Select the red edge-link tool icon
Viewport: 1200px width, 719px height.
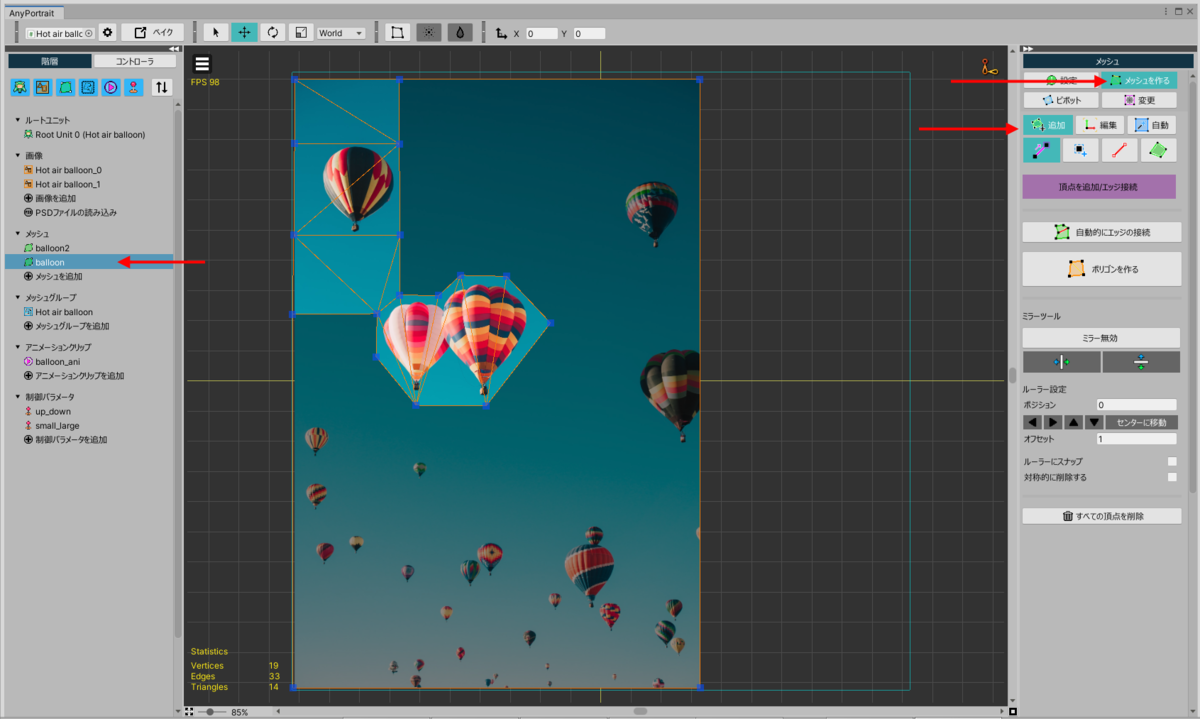point(1119,151)
